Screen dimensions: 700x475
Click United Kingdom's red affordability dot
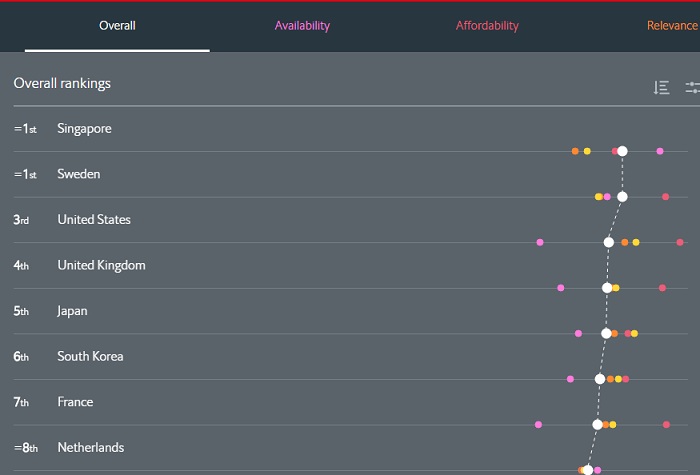click(x=662, y=288)
